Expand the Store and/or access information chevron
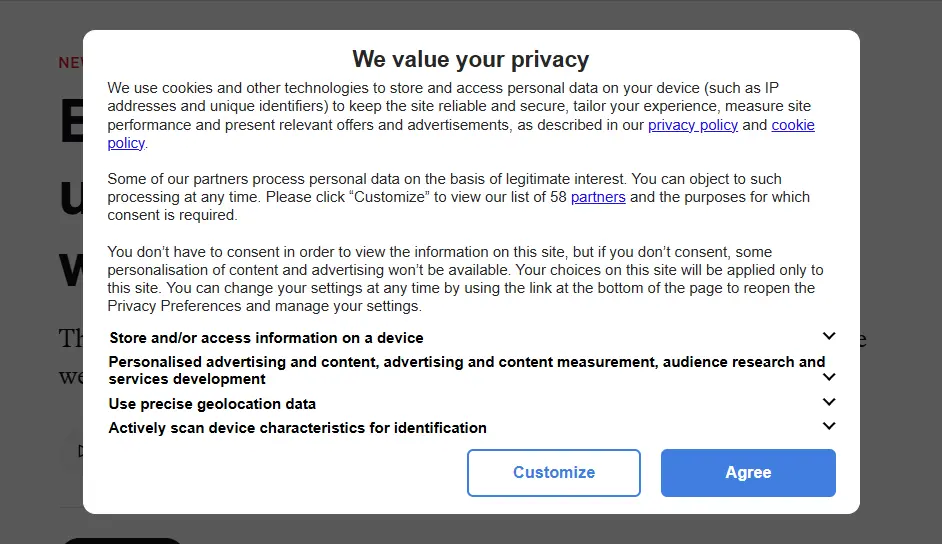 828,336
